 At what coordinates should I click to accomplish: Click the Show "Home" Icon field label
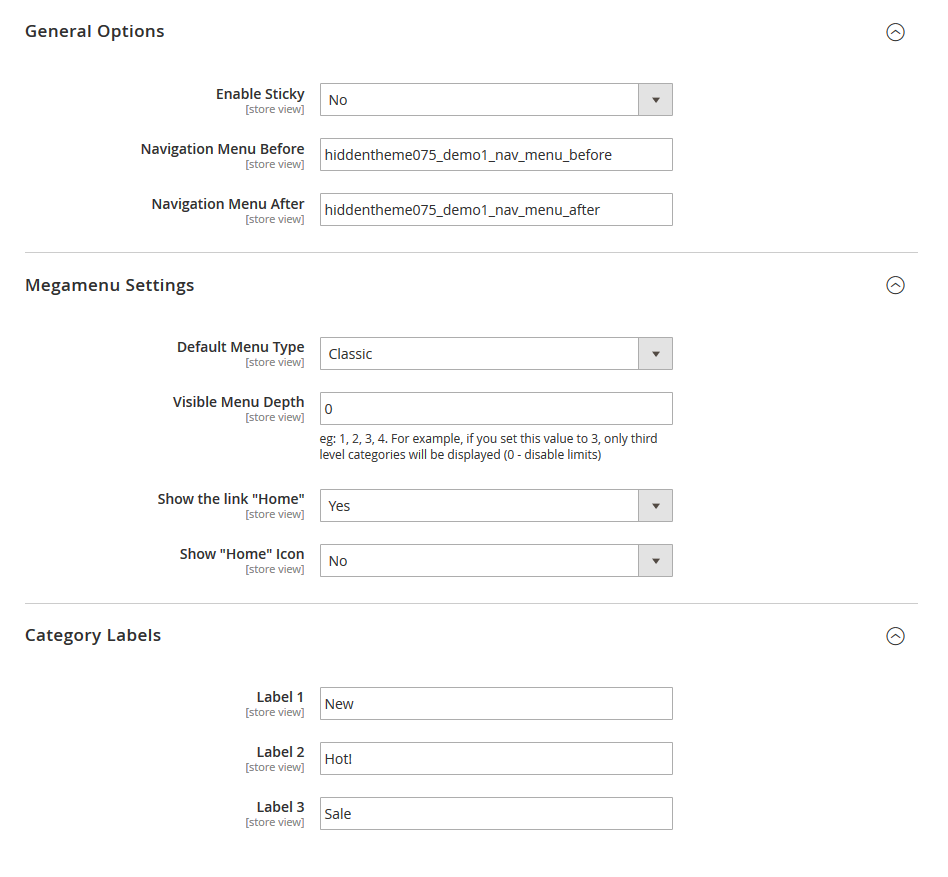[242, 554]
